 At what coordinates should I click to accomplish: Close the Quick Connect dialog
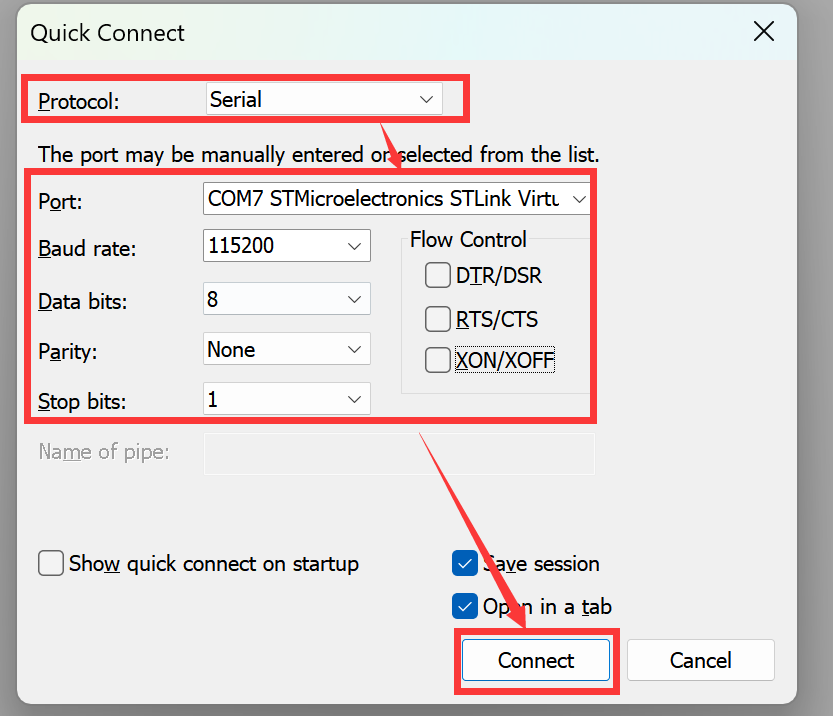764,31
